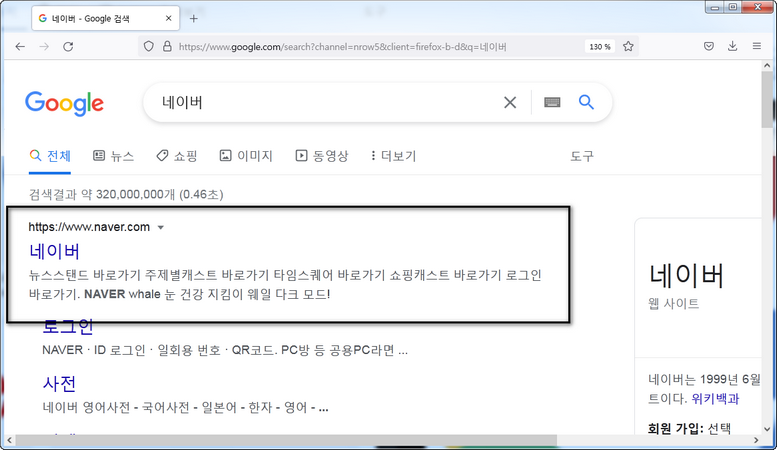Click the https://www.naver.com result URL text
Viewport: 777px width, 450px height.
click(x=89, y=227)
